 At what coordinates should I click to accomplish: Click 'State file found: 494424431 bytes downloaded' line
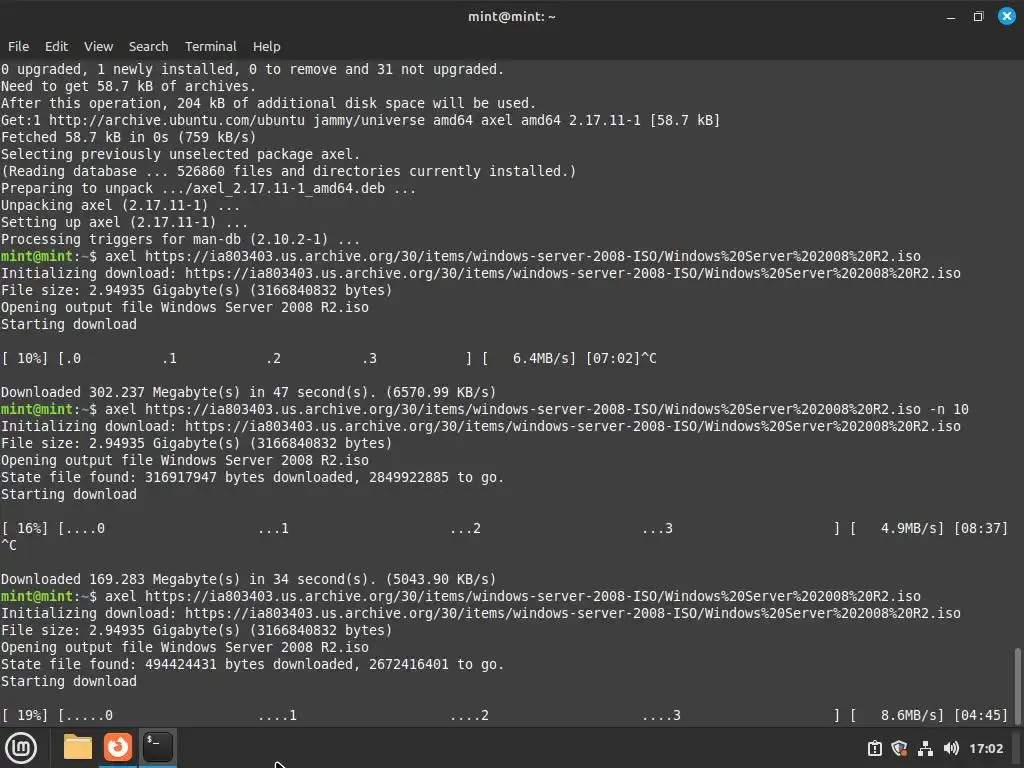(252, 664)
